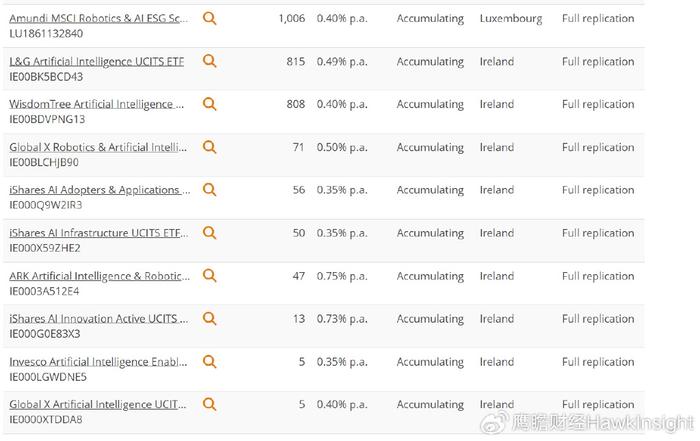
Task: Click magnifier icon beside L&G Artificial Intelligence ETF
Action: click(x=209, y=61)
